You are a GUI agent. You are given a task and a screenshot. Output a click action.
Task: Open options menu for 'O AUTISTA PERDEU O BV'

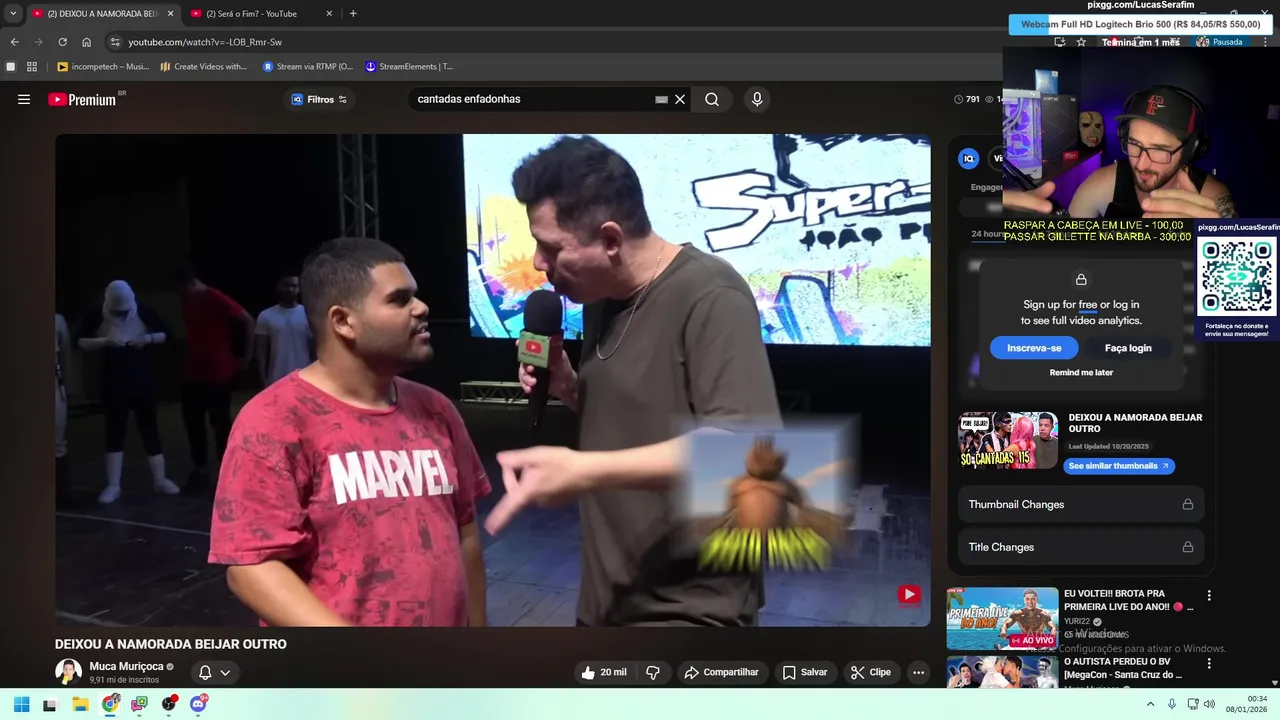point(1209,663)
